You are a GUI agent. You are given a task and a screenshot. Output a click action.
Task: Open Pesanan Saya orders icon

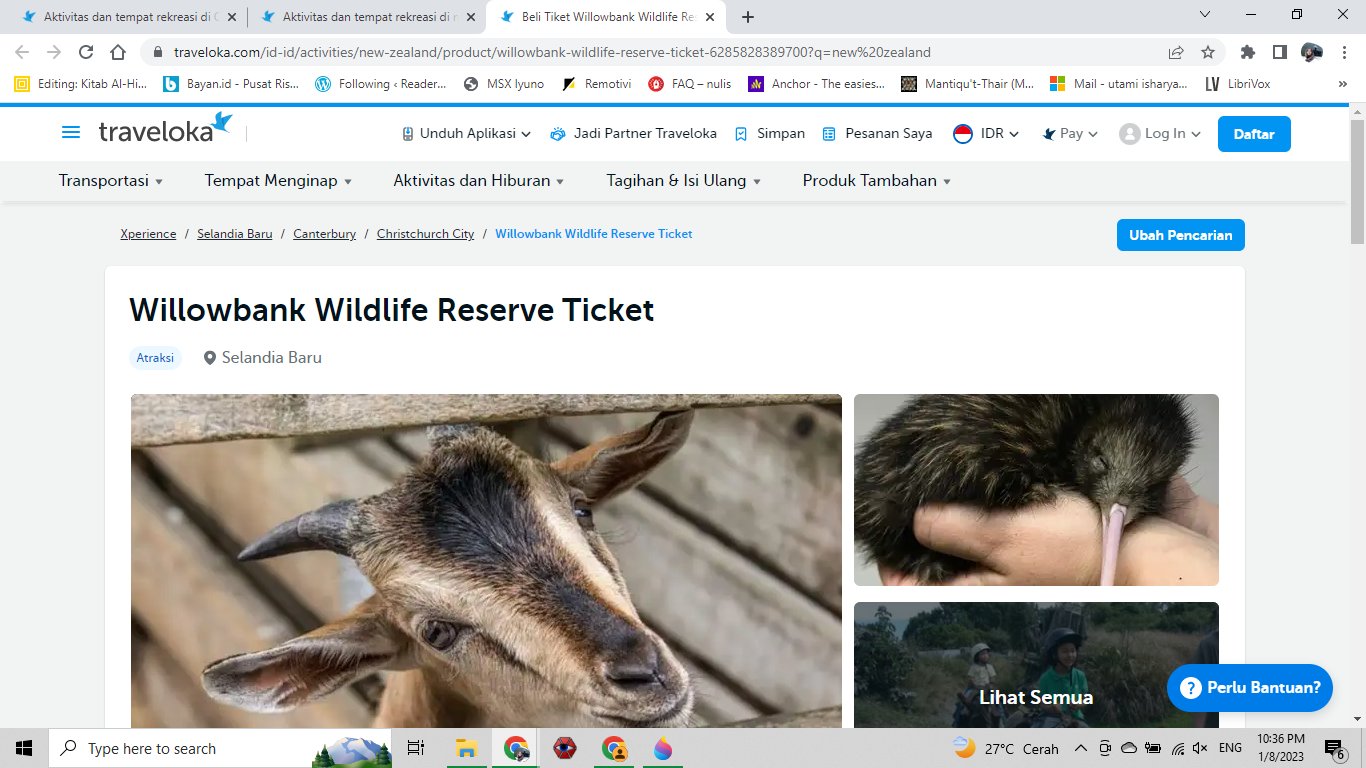[x=829, y=134]
